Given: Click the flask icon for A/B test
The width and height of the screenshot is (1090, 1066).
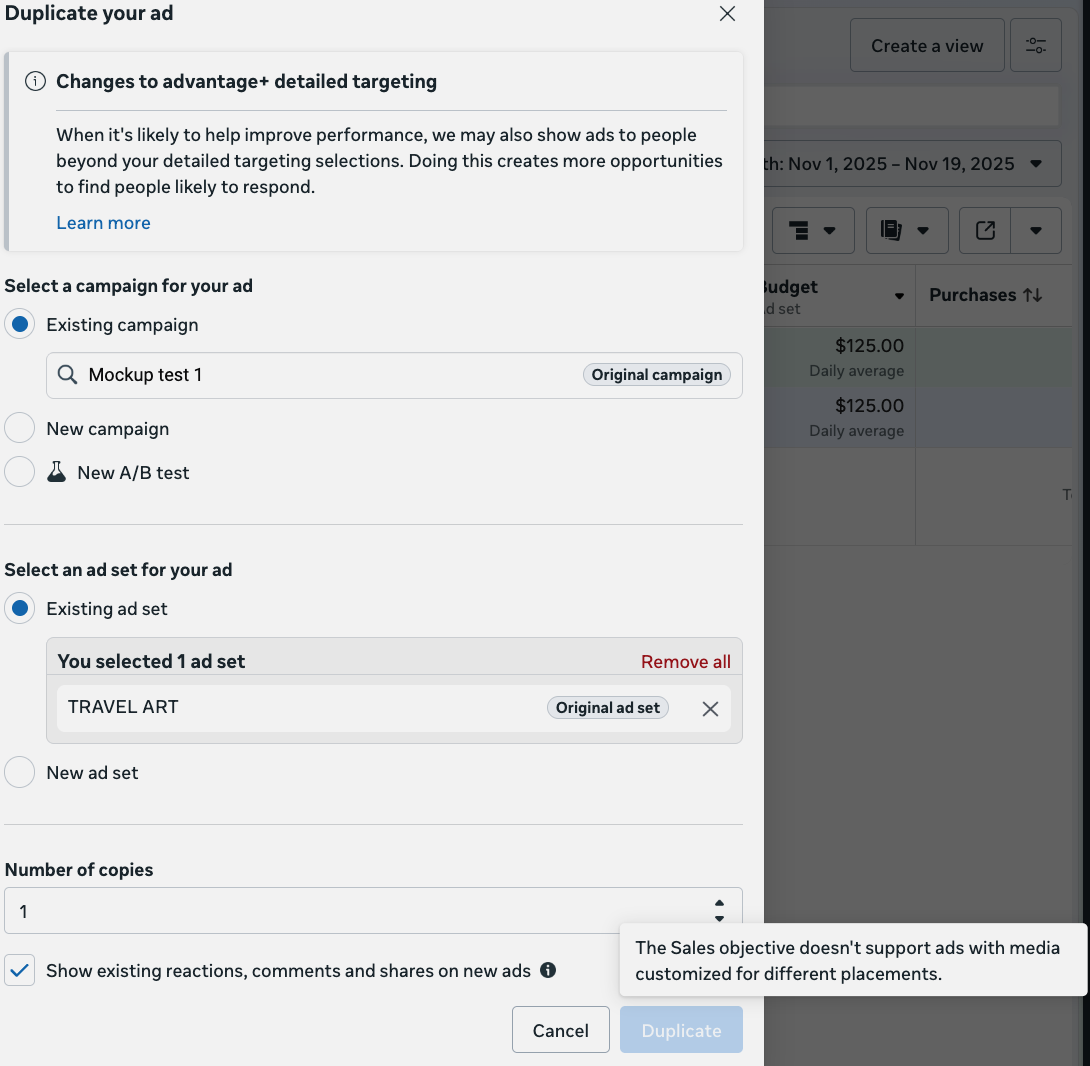Looking at the screenshot, I should tap(56, 472).
